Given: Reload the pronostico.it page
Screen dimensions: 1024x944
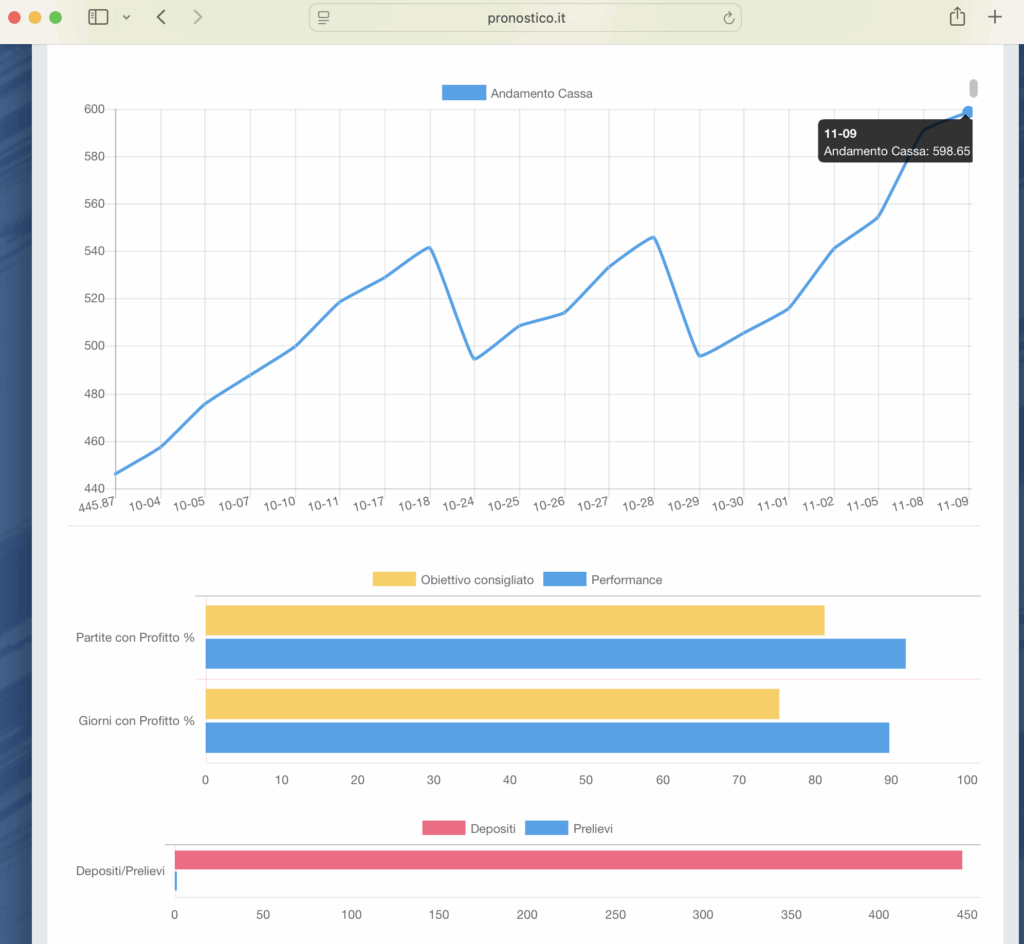Looking at the screenshot, I should coord(728,17).
